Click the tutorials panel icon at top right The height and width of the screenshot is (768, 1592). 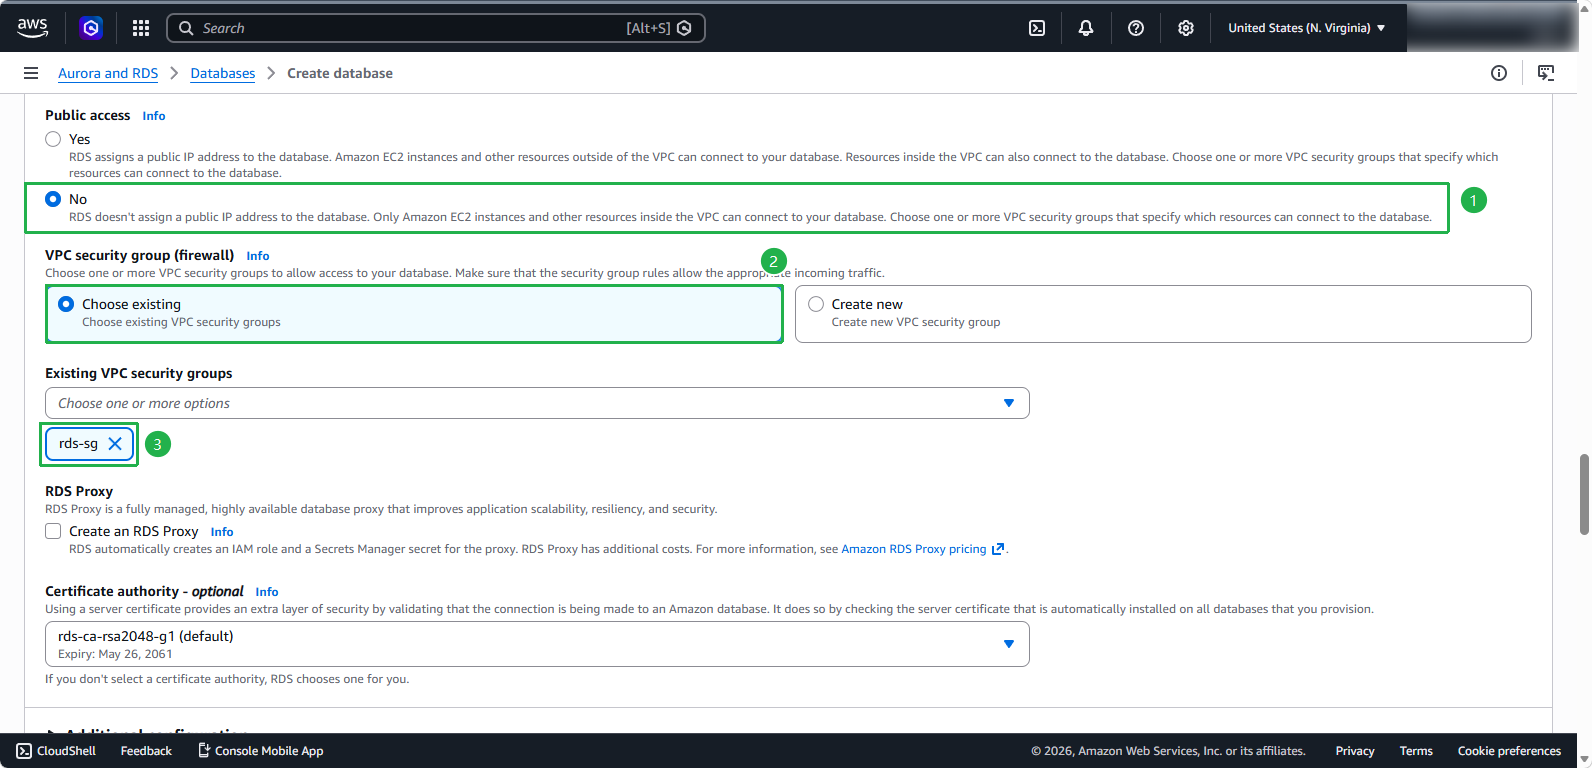1546,73
